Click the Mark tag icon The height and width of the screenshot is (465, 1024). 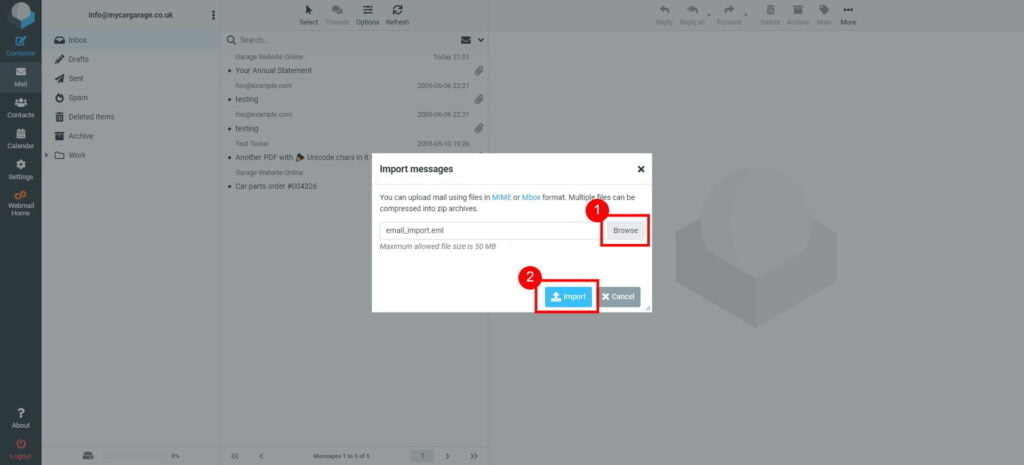(x=824, y=15)
